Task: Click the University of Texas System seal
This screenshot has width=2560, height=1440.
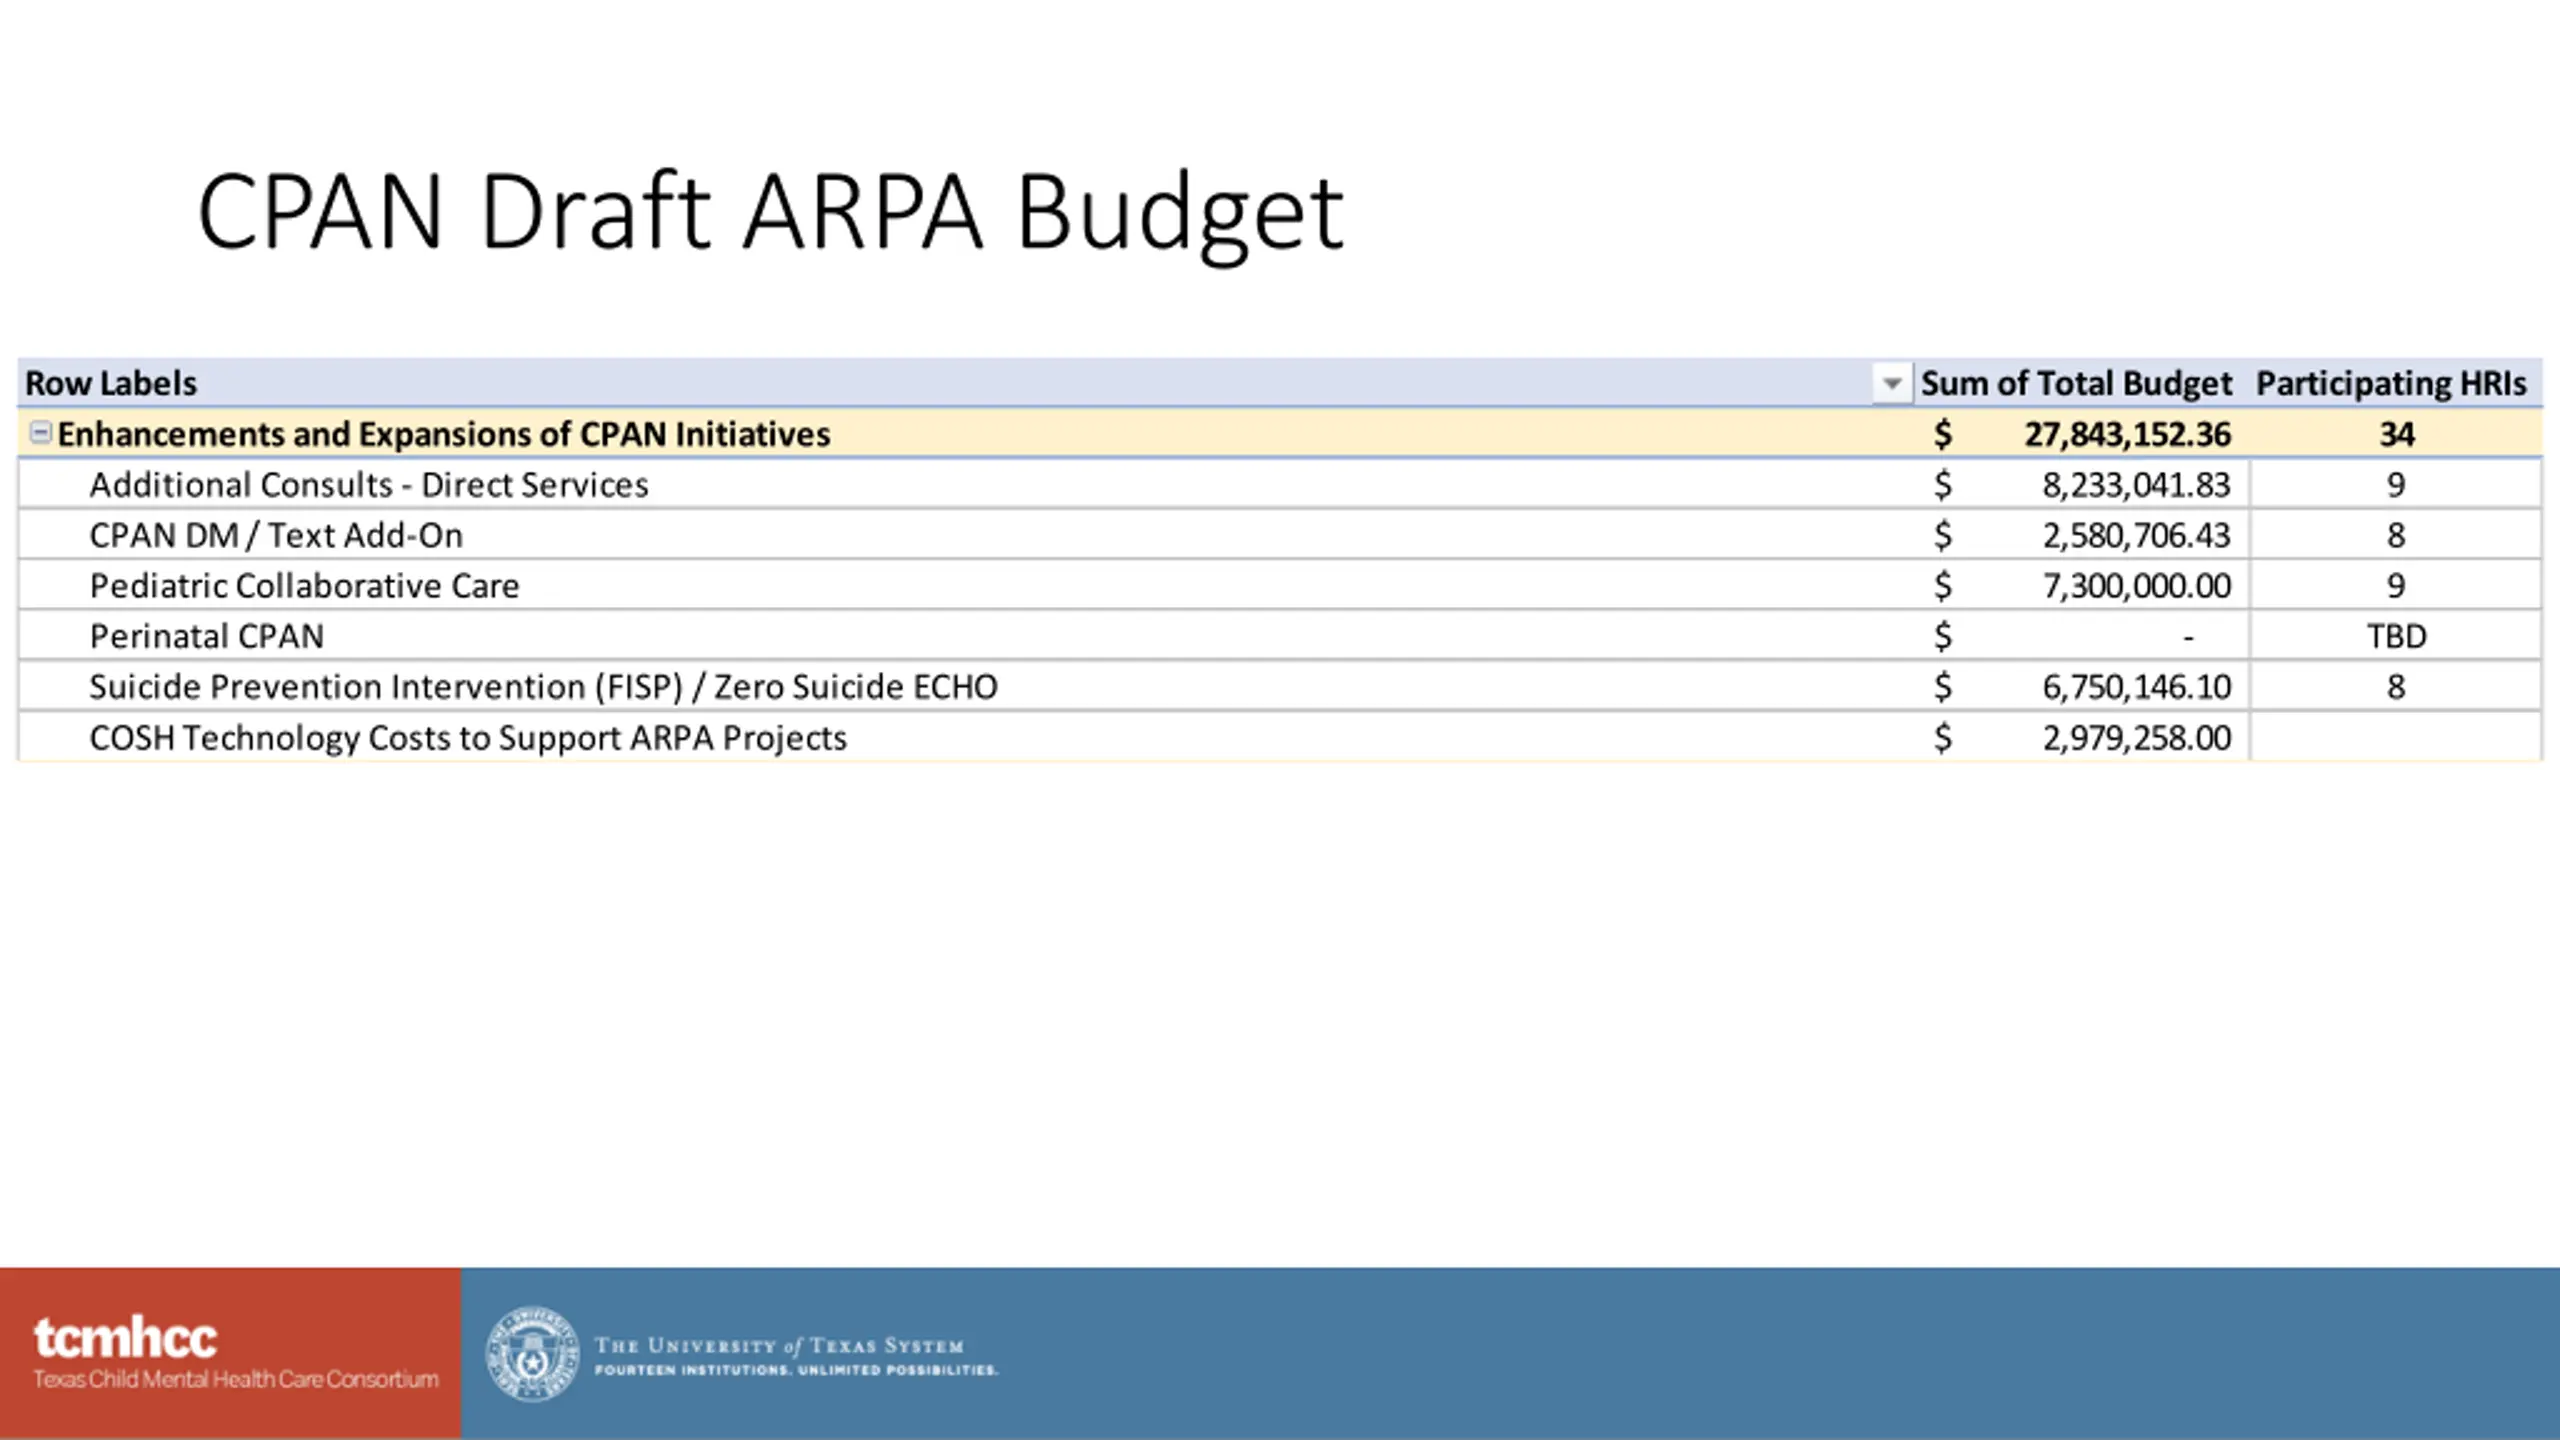Action: coord(532,1354)
